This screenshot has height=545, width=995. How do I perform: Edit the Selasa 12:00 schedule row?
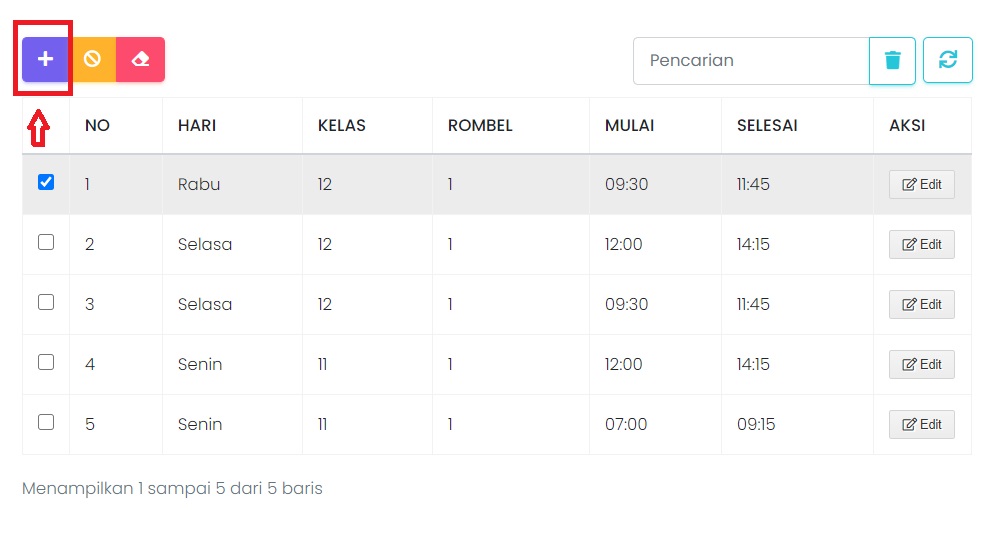[921, 245]
